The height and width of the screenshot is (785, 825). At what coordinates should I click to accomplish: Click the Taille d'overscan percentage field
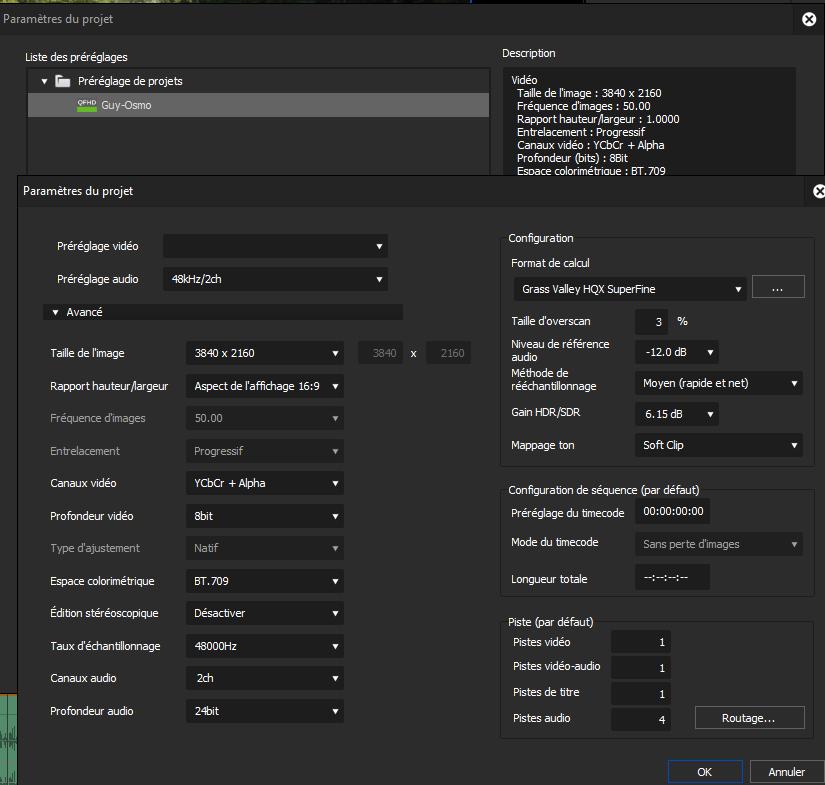(x=651, y=322)
